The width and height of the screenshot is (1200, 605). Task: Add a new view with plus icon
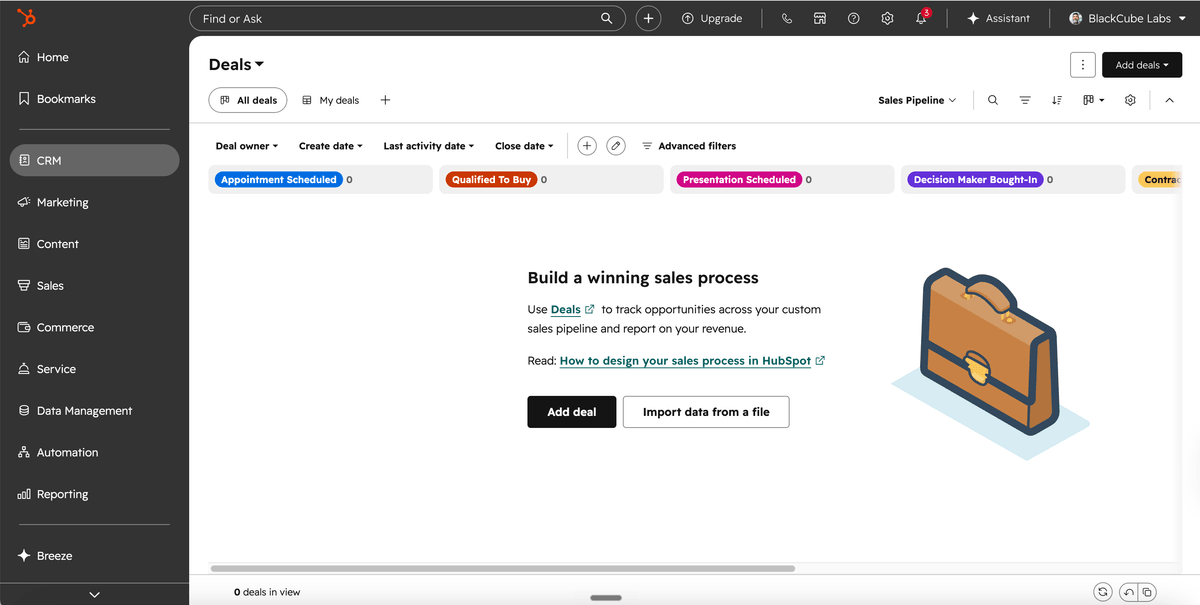(x=385, y=100)
